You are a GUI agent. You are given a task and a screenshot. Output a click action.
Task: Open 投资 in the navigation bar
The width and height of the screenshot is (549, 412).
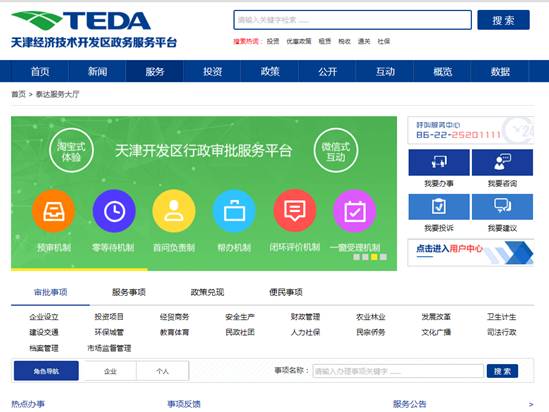coord(213,71)
